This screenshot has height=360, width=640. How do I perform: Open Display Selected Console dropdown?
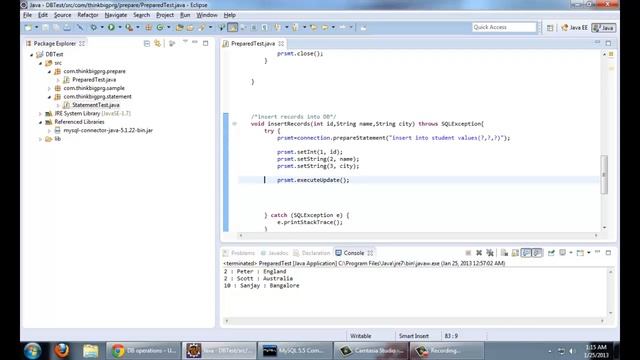click(571, 253)
